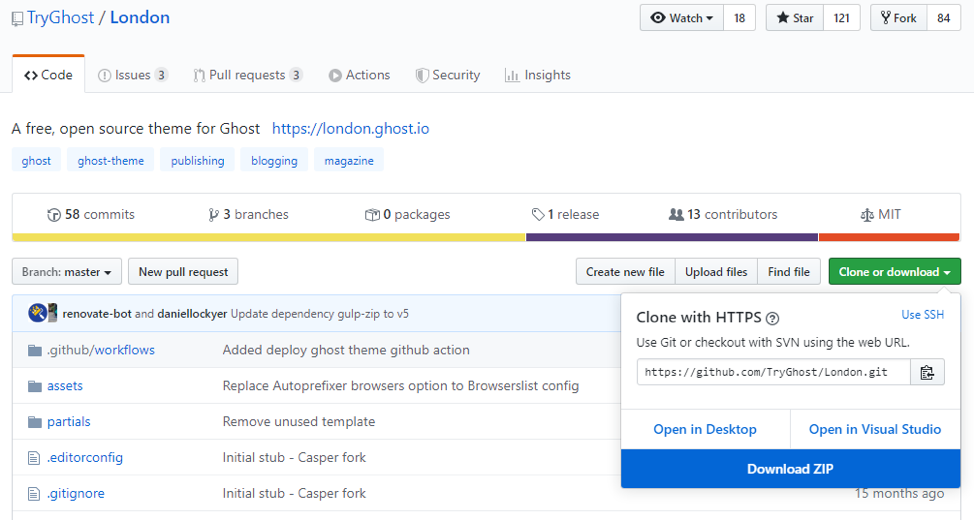Click Download ZIP button

pos(790,469)
